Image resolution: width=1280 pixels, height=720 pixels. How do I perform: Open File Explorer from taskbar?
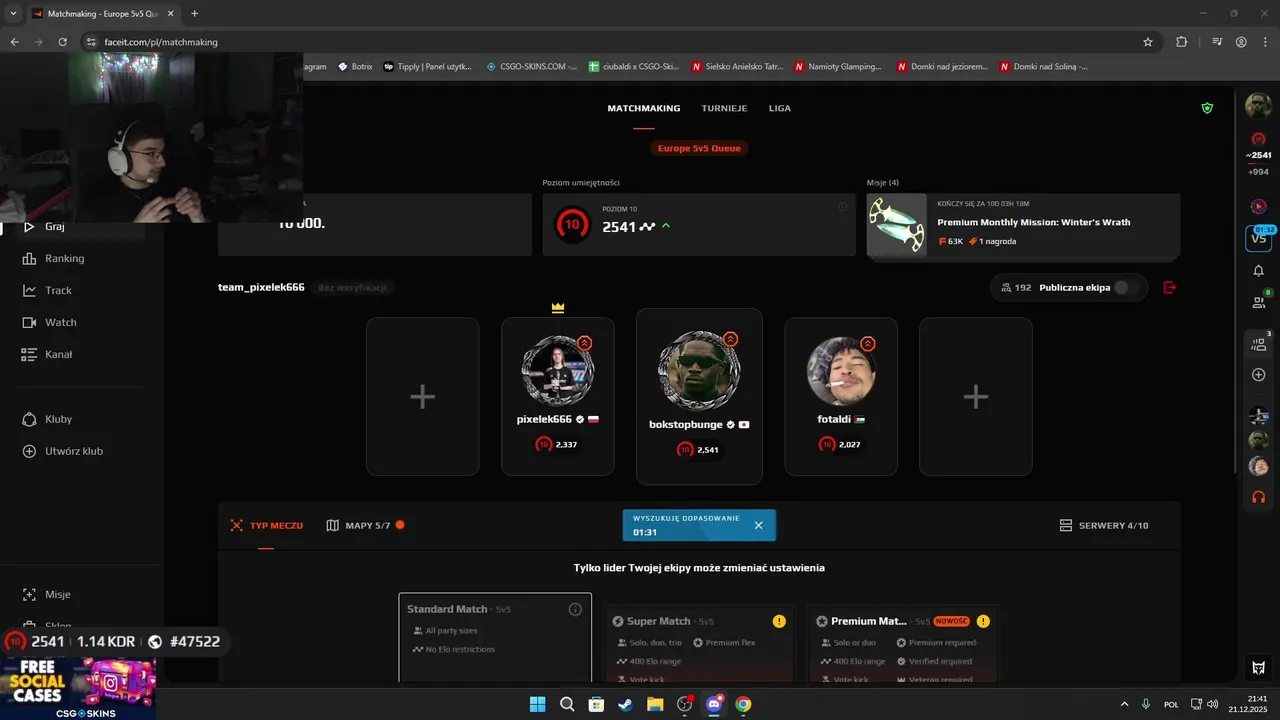point(655,704)
